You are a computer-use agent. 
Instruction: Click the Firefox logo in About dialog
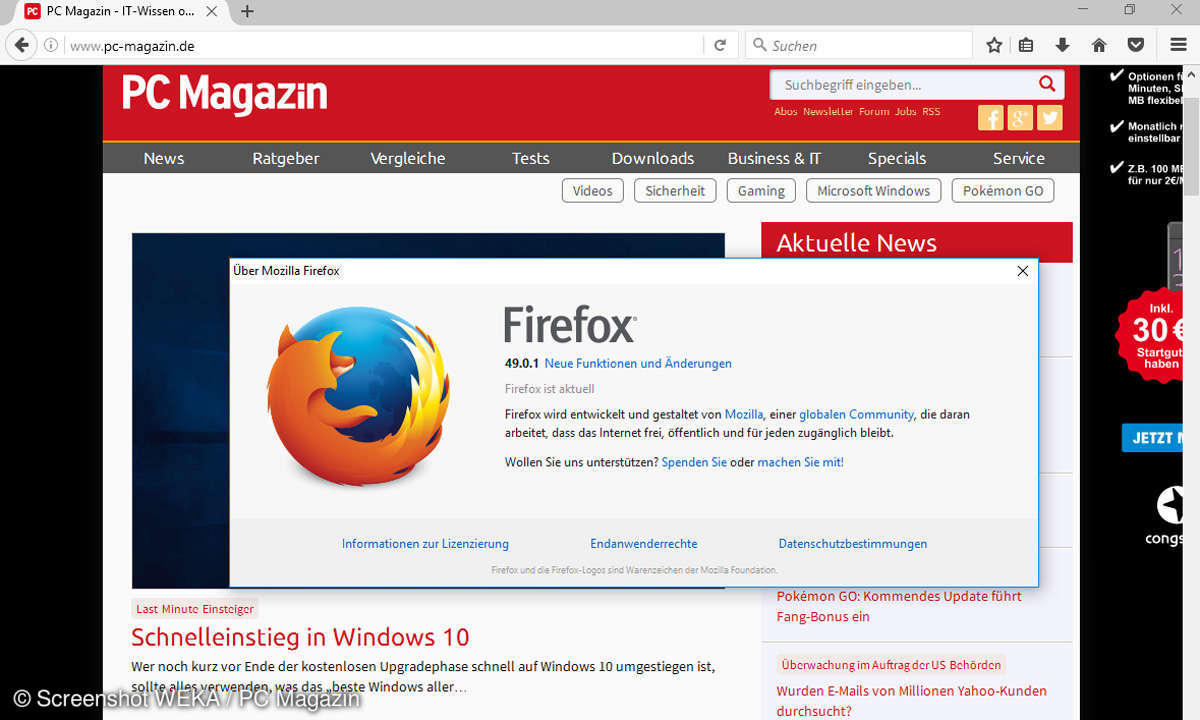click(x=357, y=397)
